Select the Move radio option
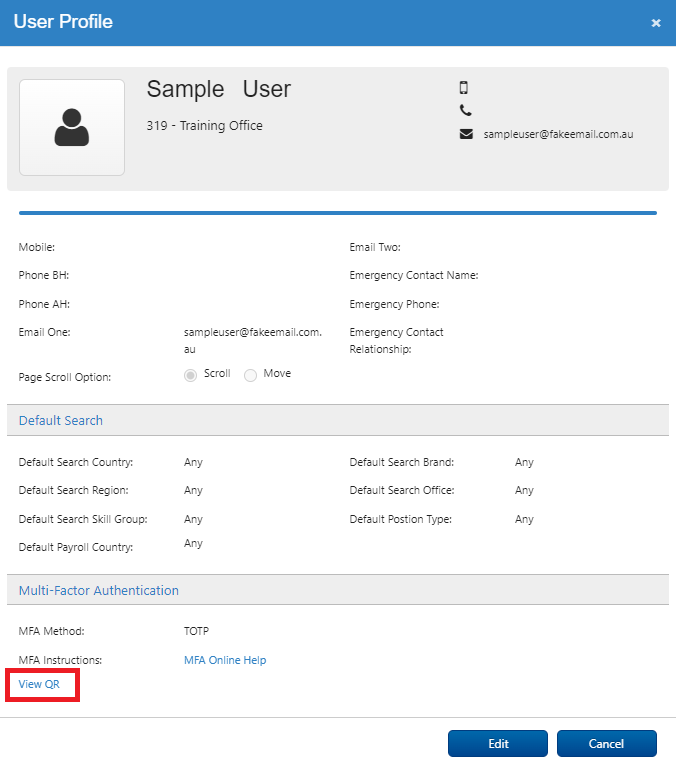Viewport: 676px width, 769px height. (250, 375)
